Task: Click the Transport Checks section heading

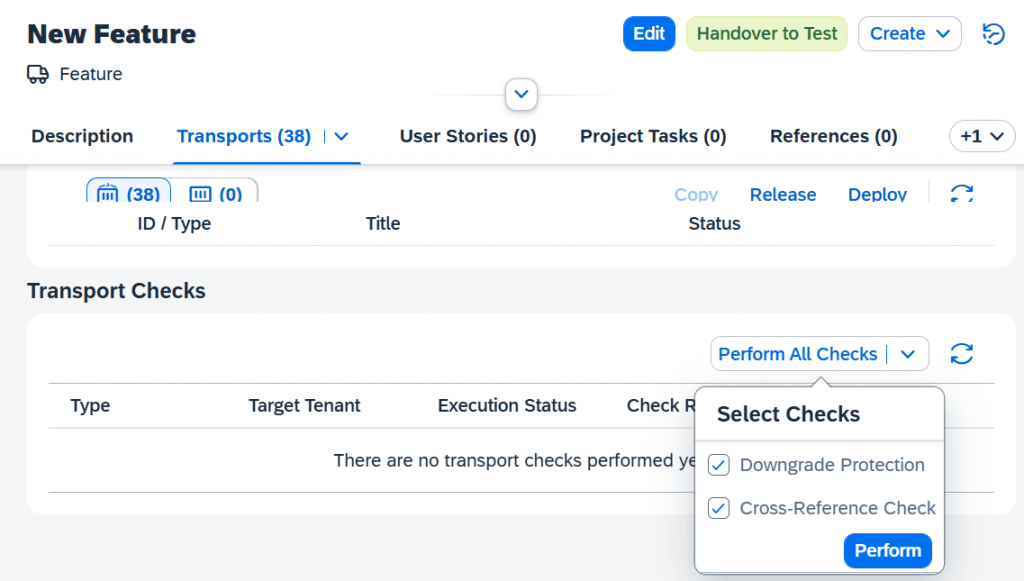Action: [x=116, y=291]
